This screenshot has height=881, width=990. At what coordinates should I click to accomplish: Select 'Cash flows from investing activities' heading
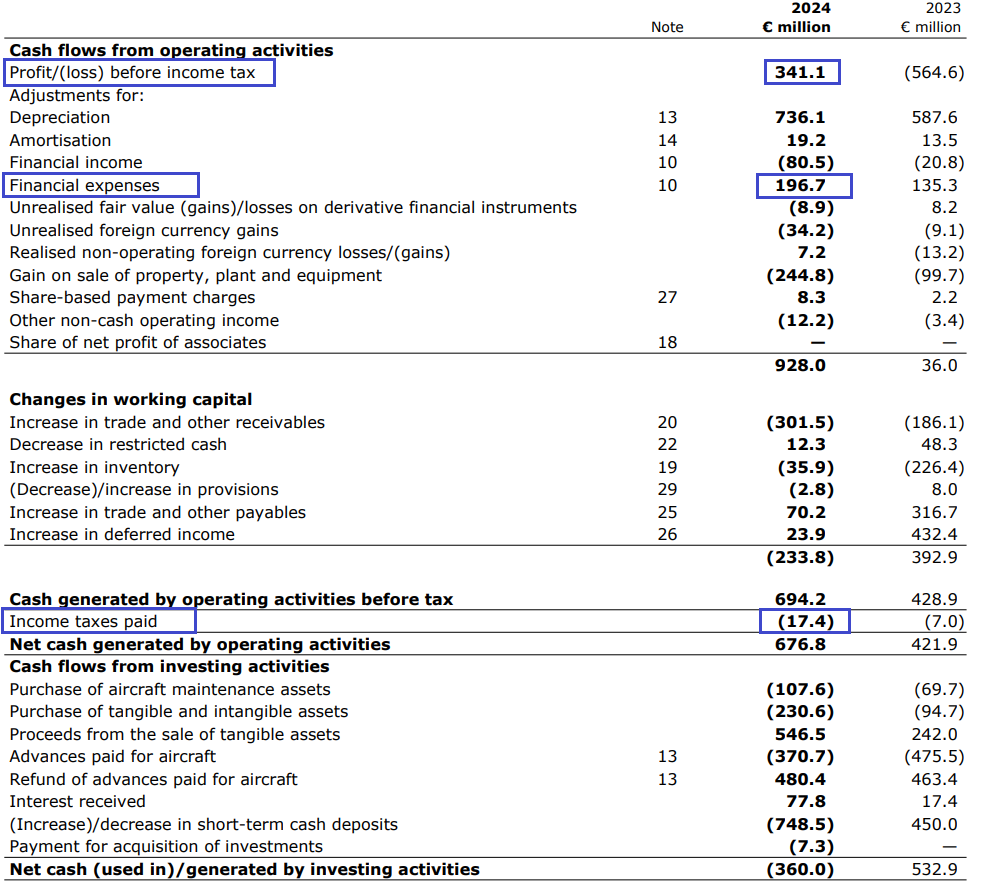(169, 666)
